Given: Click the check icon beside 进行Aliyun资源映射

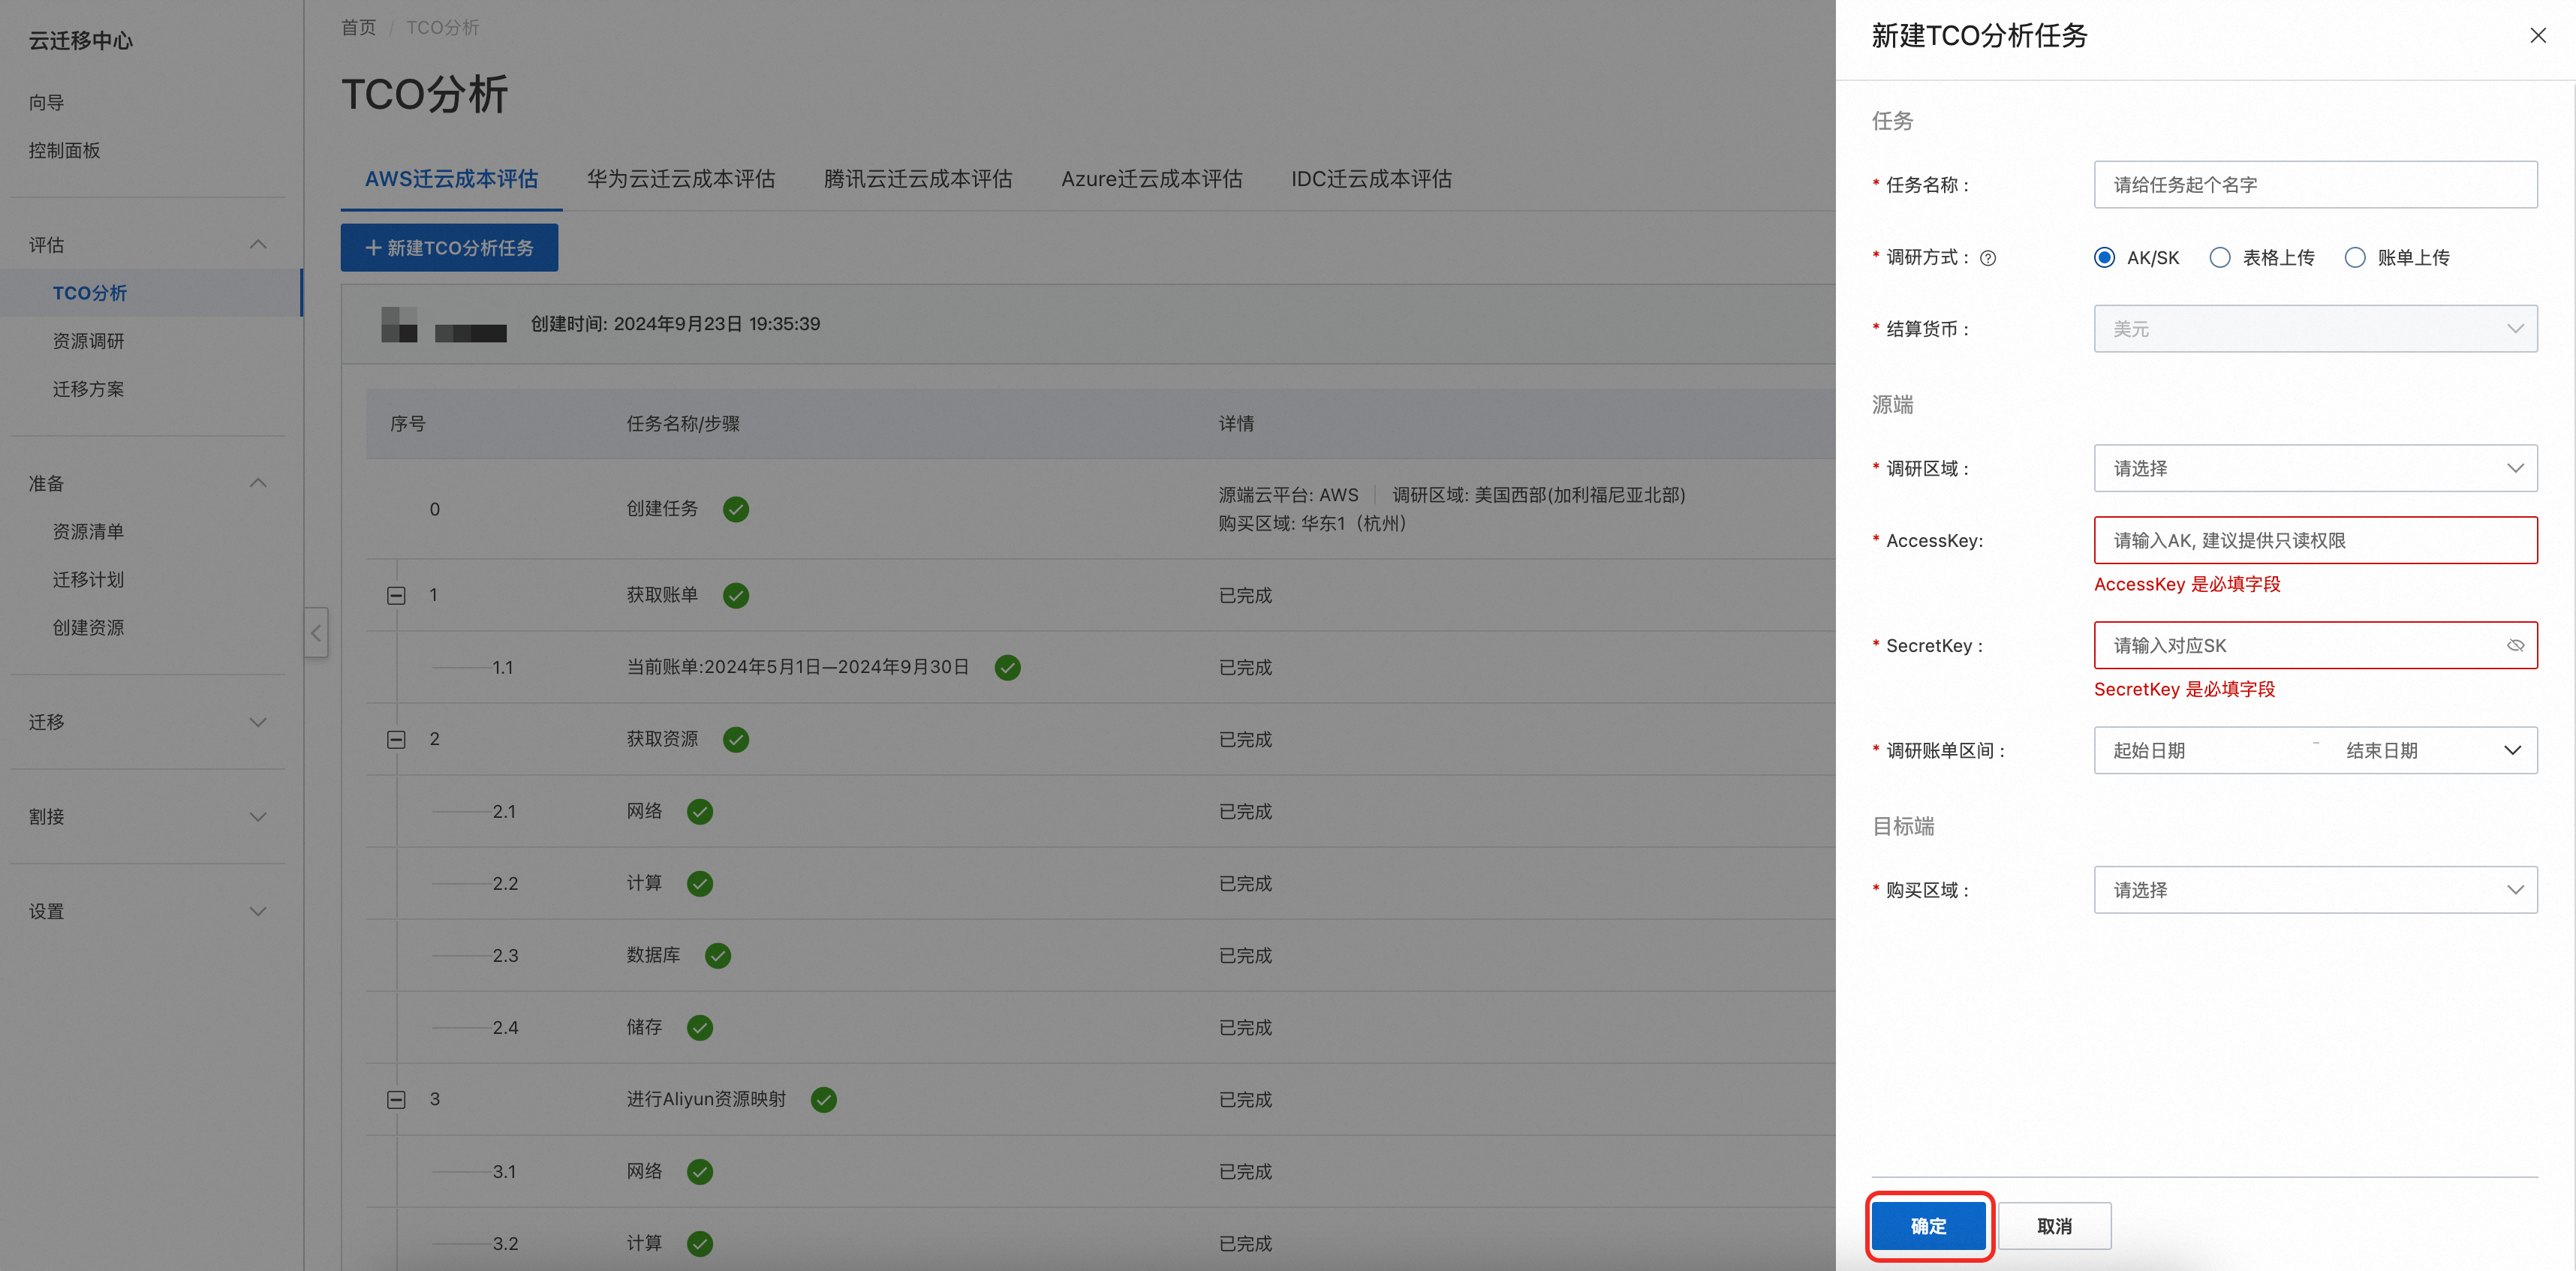Looking at the screenshot, I should [824, 1099].
